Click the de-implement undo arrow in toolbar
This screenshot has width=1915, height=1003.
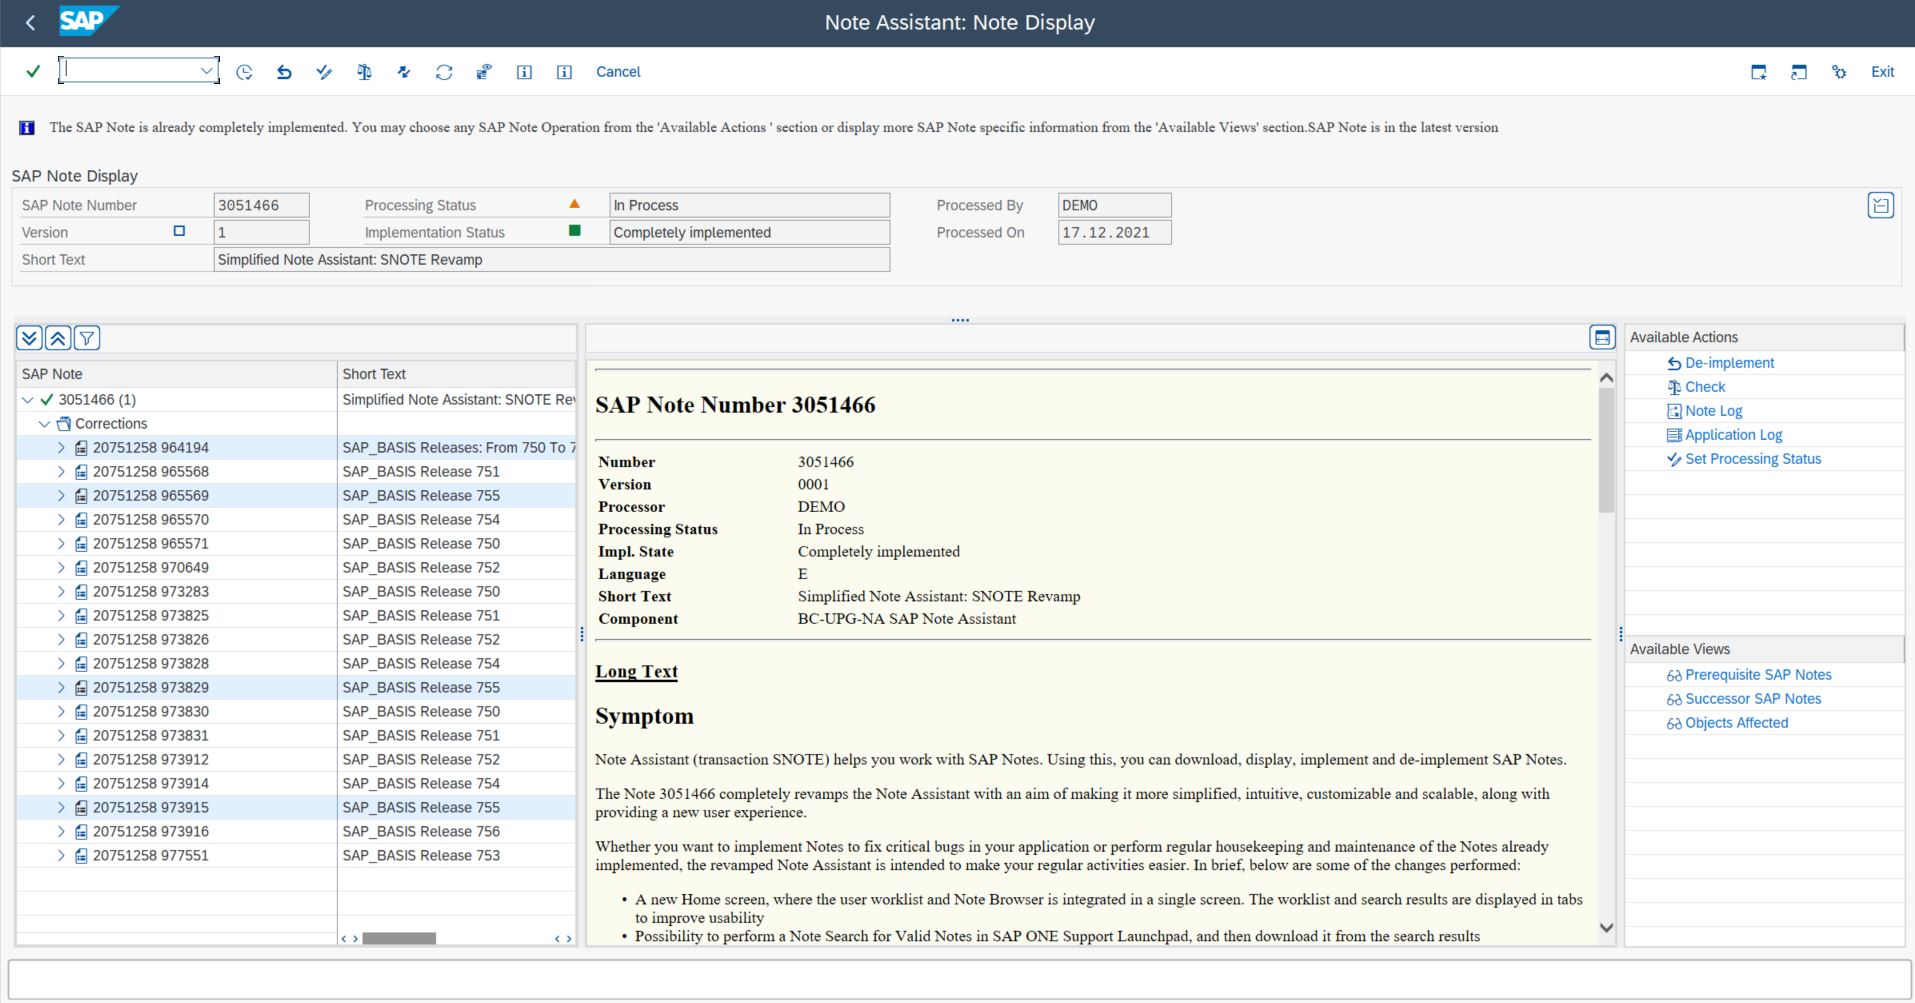[284, 72]
